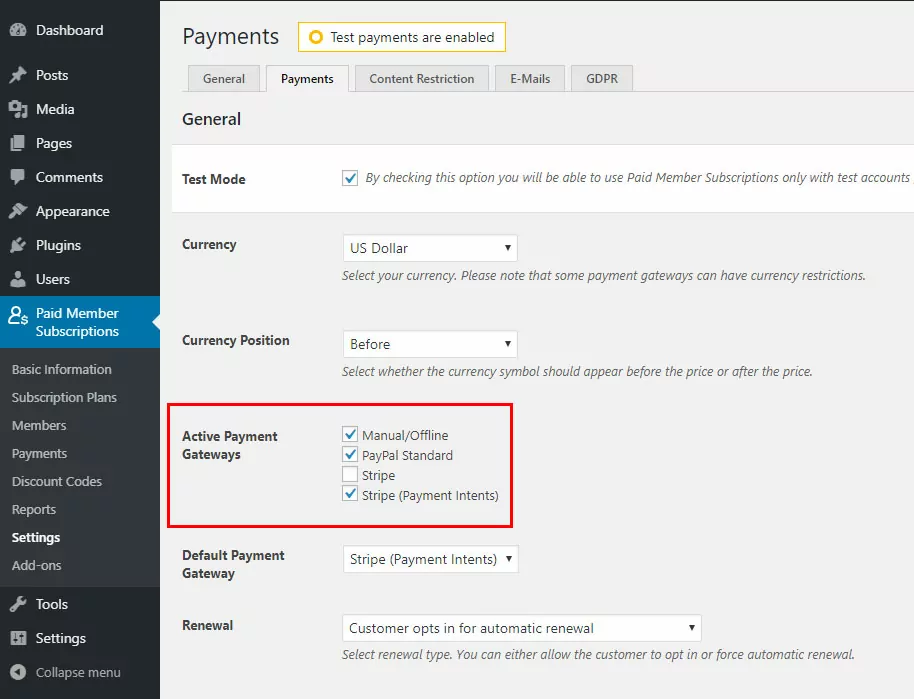Expand the Currency Position dropdown

click(x=430, y=344)
